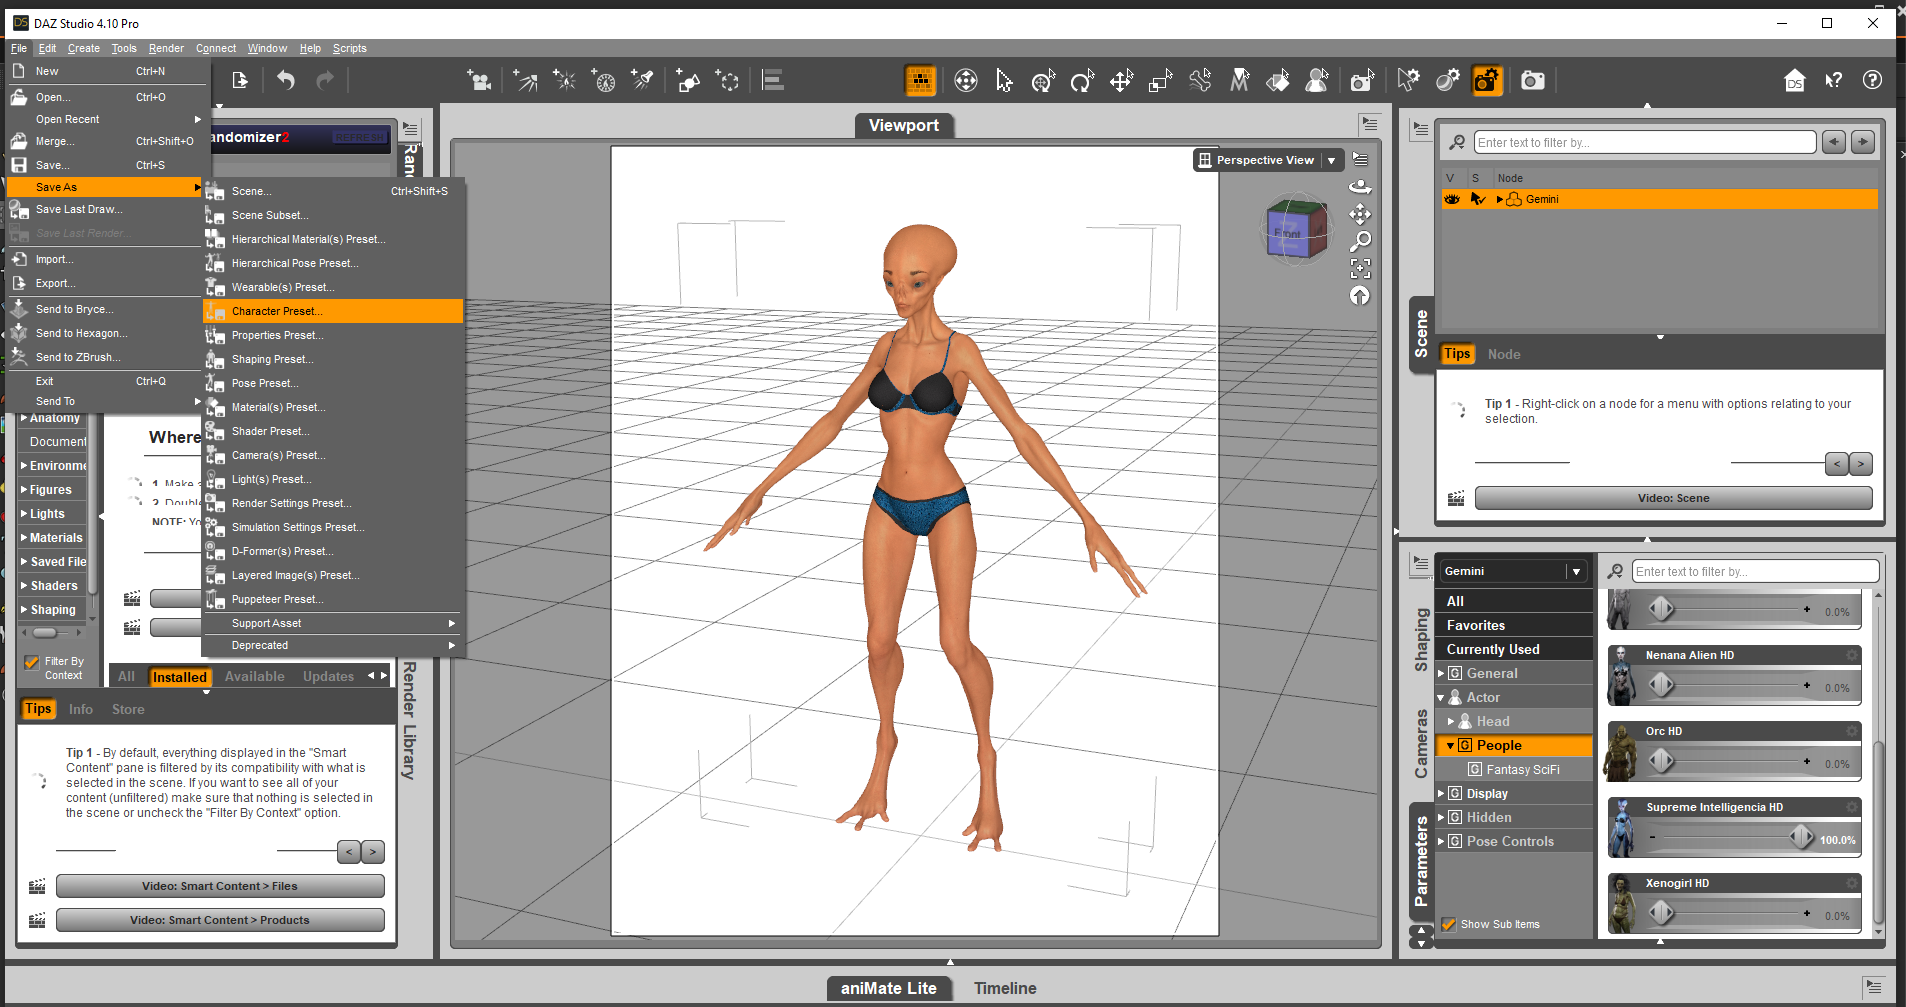Choose Scene Subset... from Save As submenu
This screenshot has width=1906, height=1007.
(x=333, y=215)
